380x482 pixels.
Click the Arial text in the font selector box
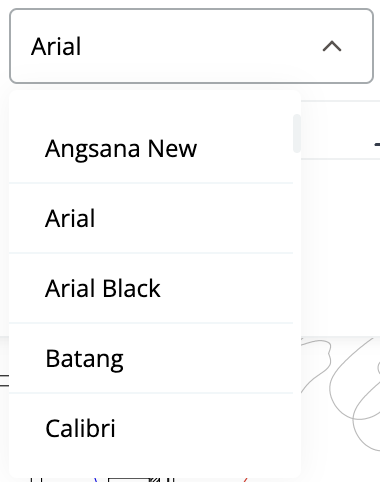click(56, 46)
